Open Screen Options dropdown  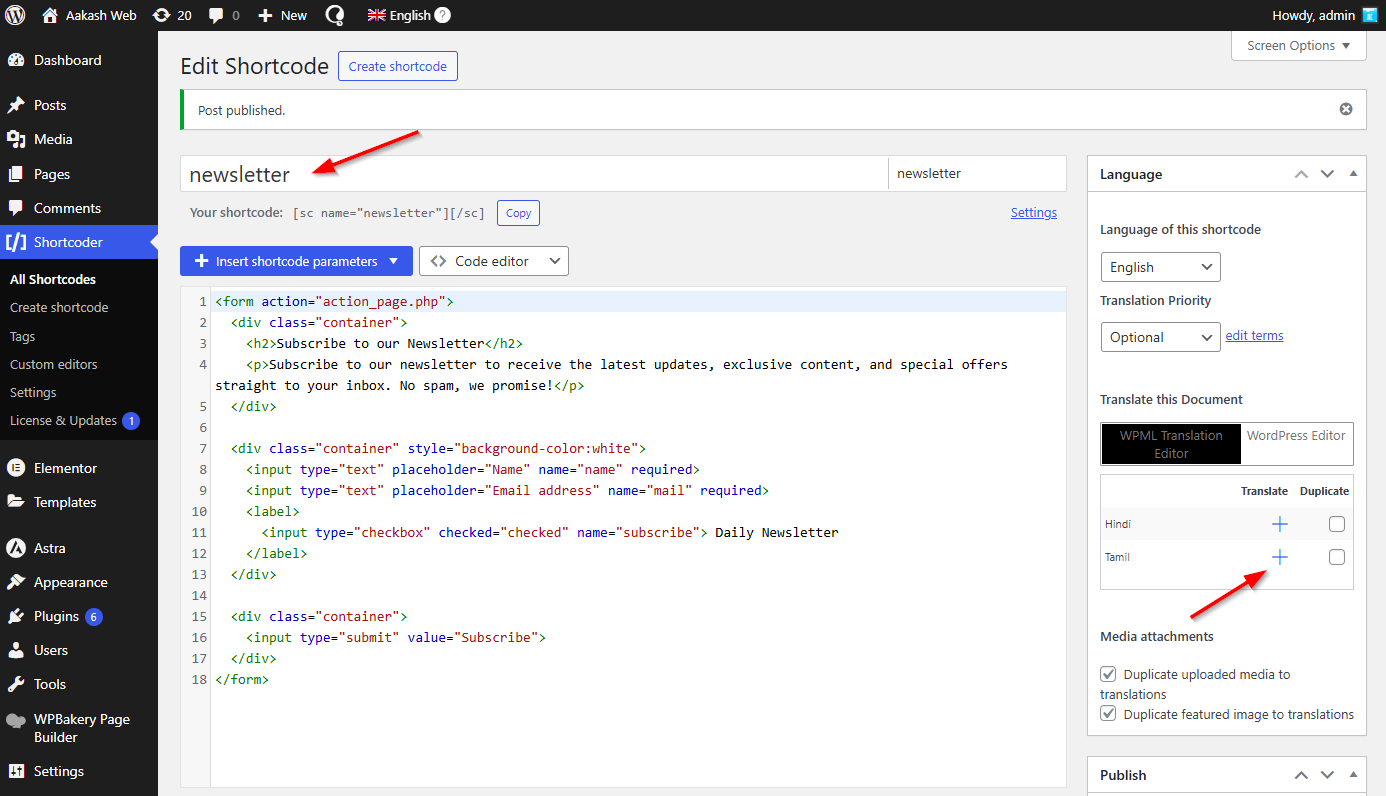[1298, 45]
